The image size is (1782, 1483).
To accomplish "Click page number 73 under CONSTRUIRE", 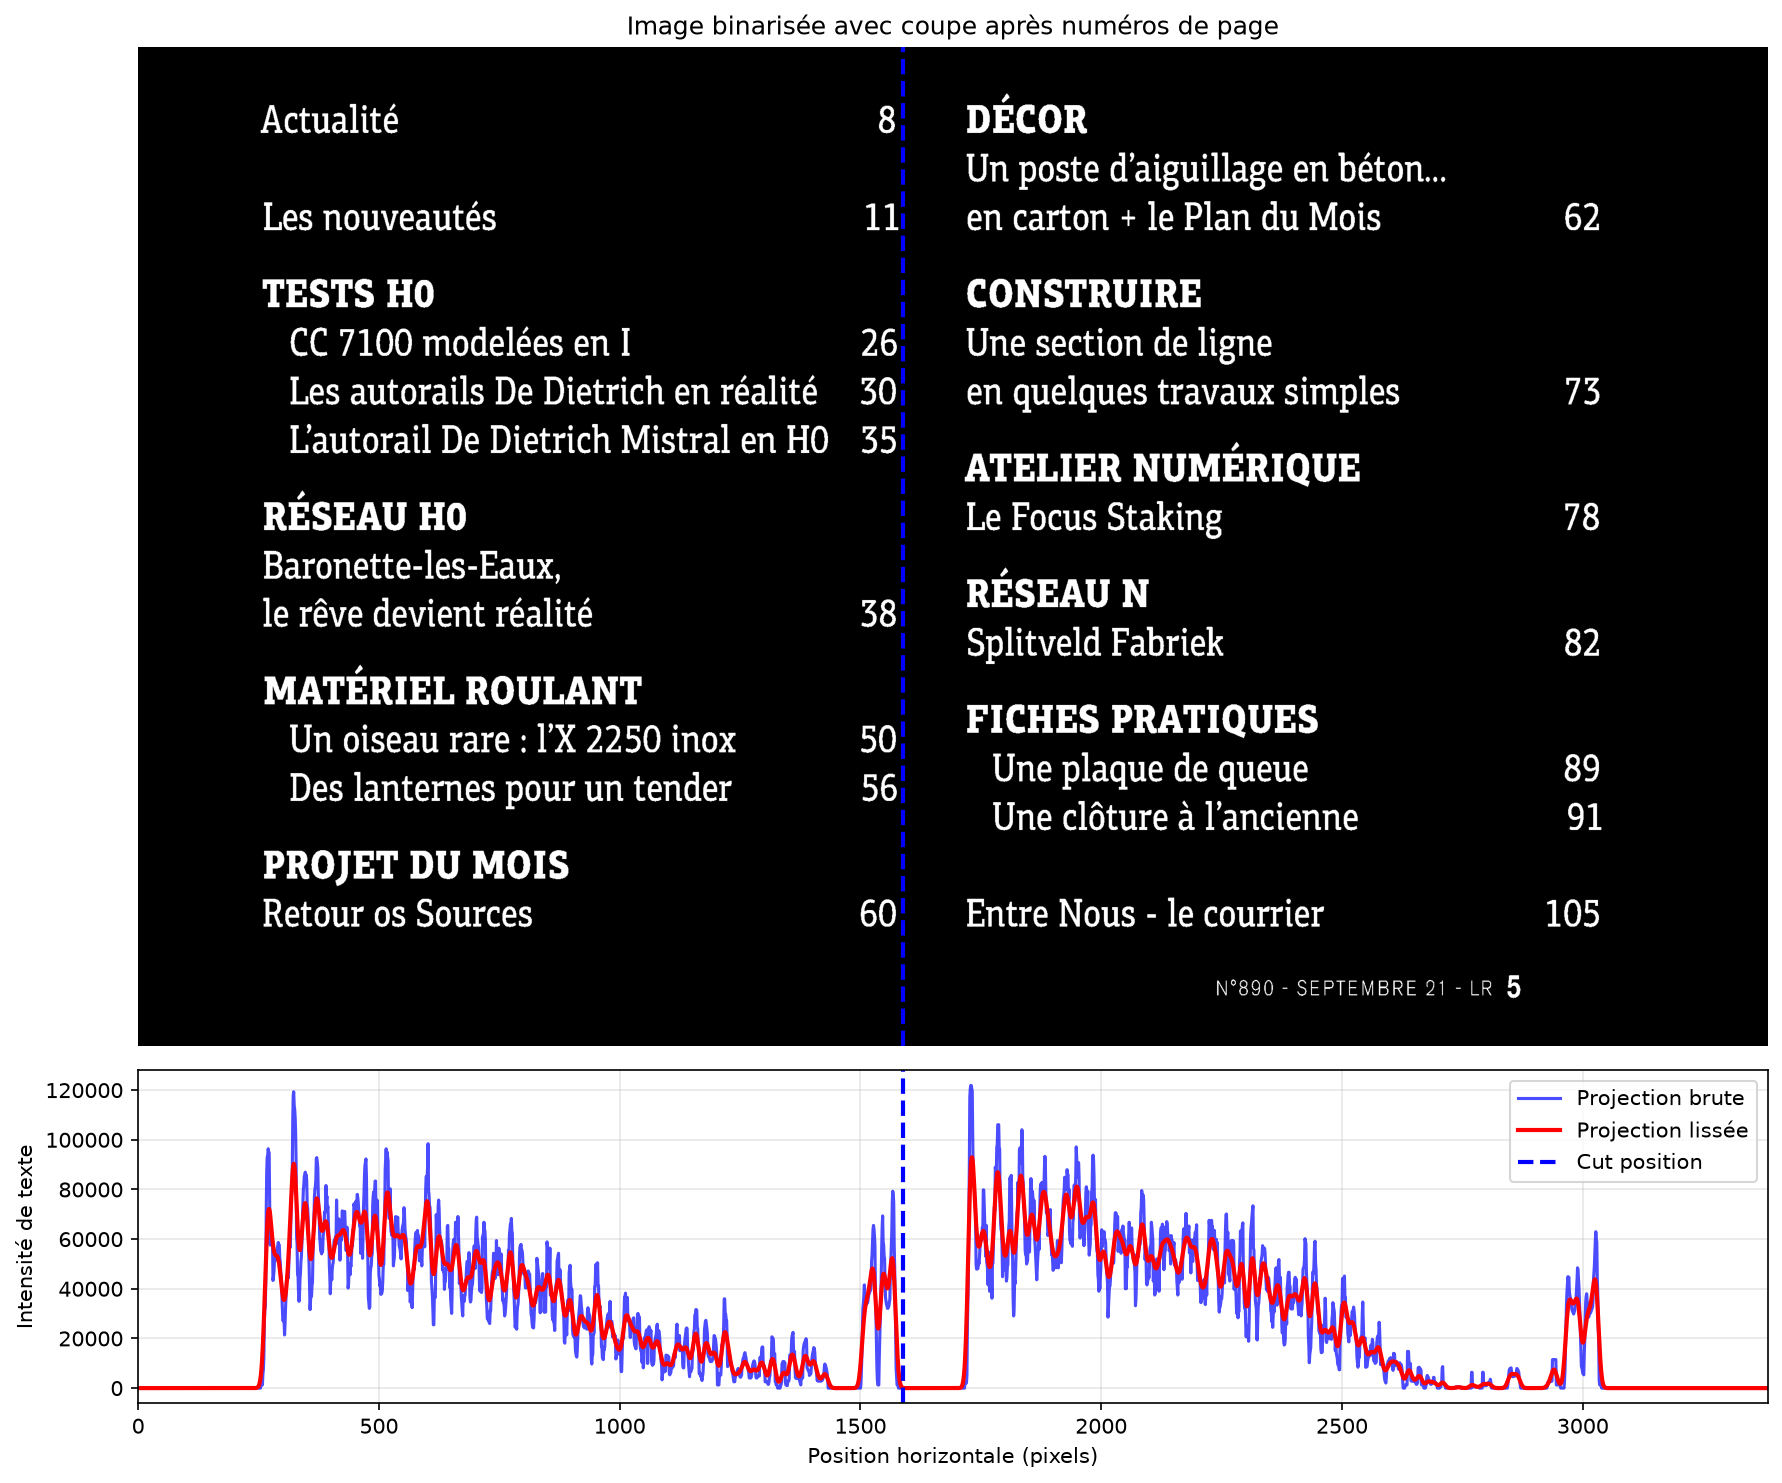I will pyautogui.click(x=1583, y=392).
